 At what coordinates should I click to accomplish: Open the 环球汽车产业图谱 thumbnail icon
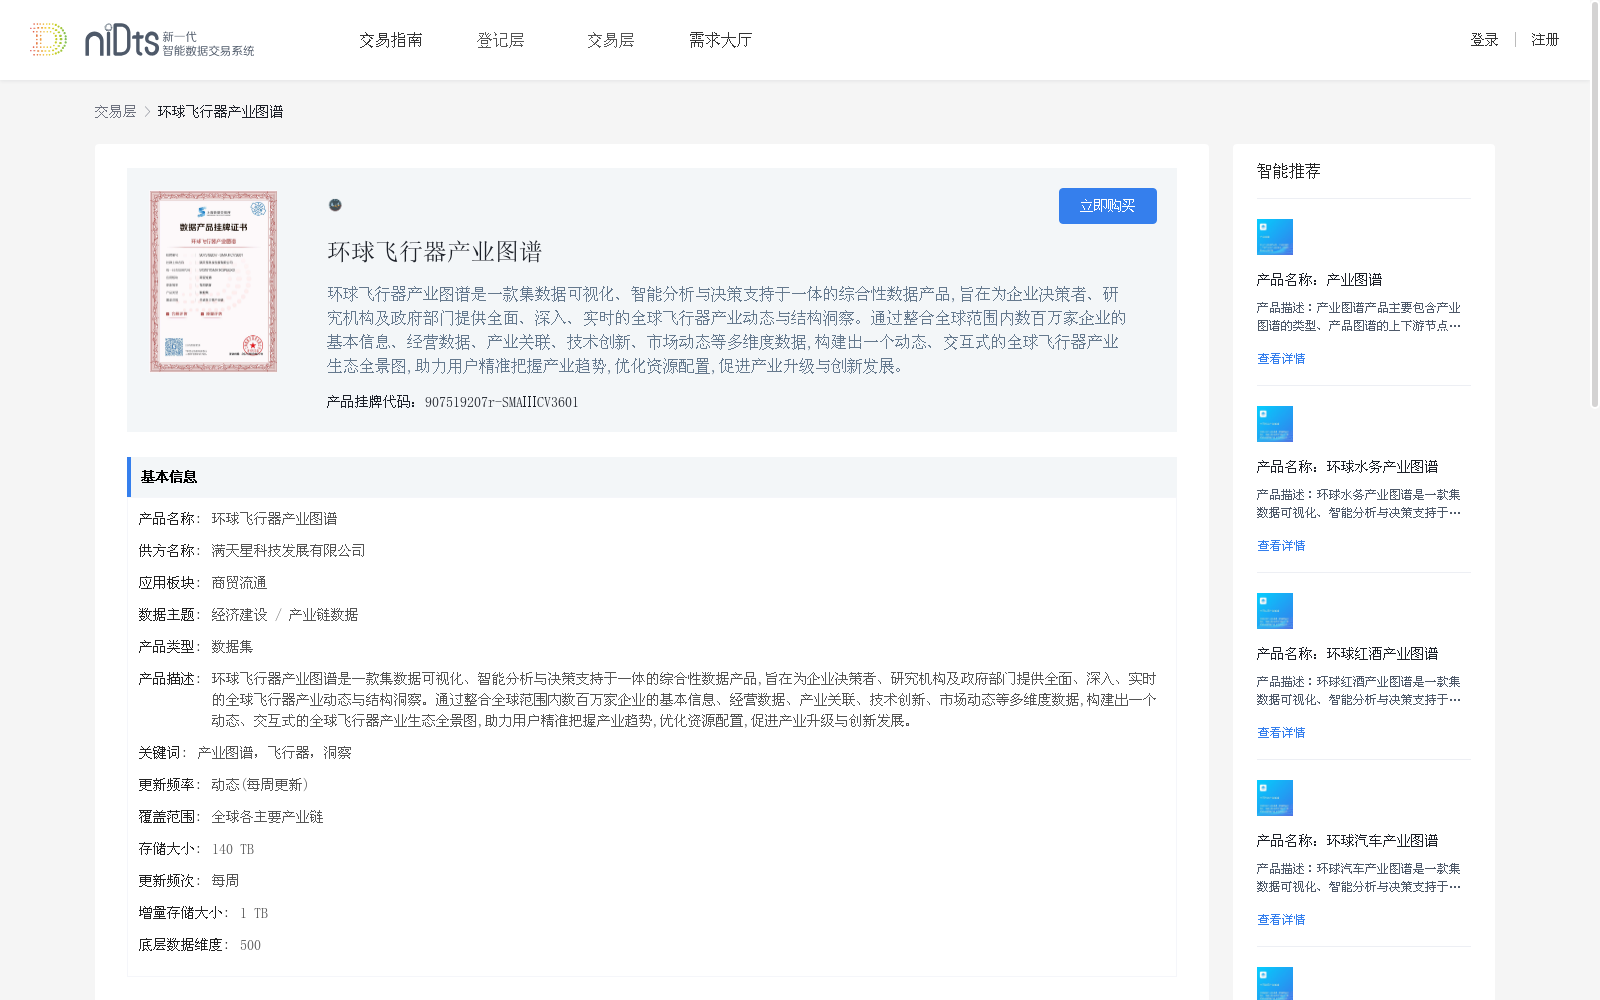tap(1274, 798)
